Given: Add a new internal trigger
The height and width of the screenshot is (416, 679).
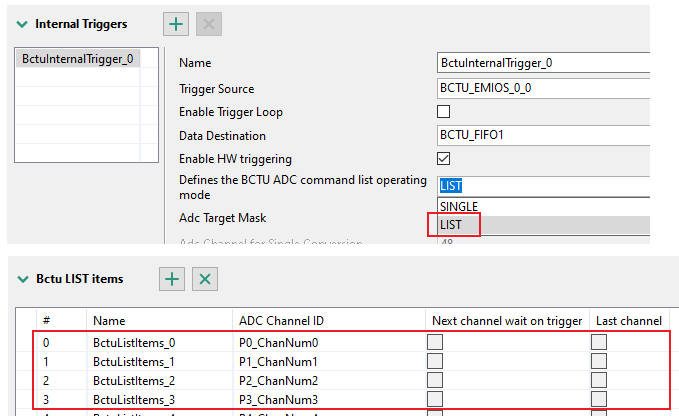Looking at the screenshot, I should coord(176,23).
